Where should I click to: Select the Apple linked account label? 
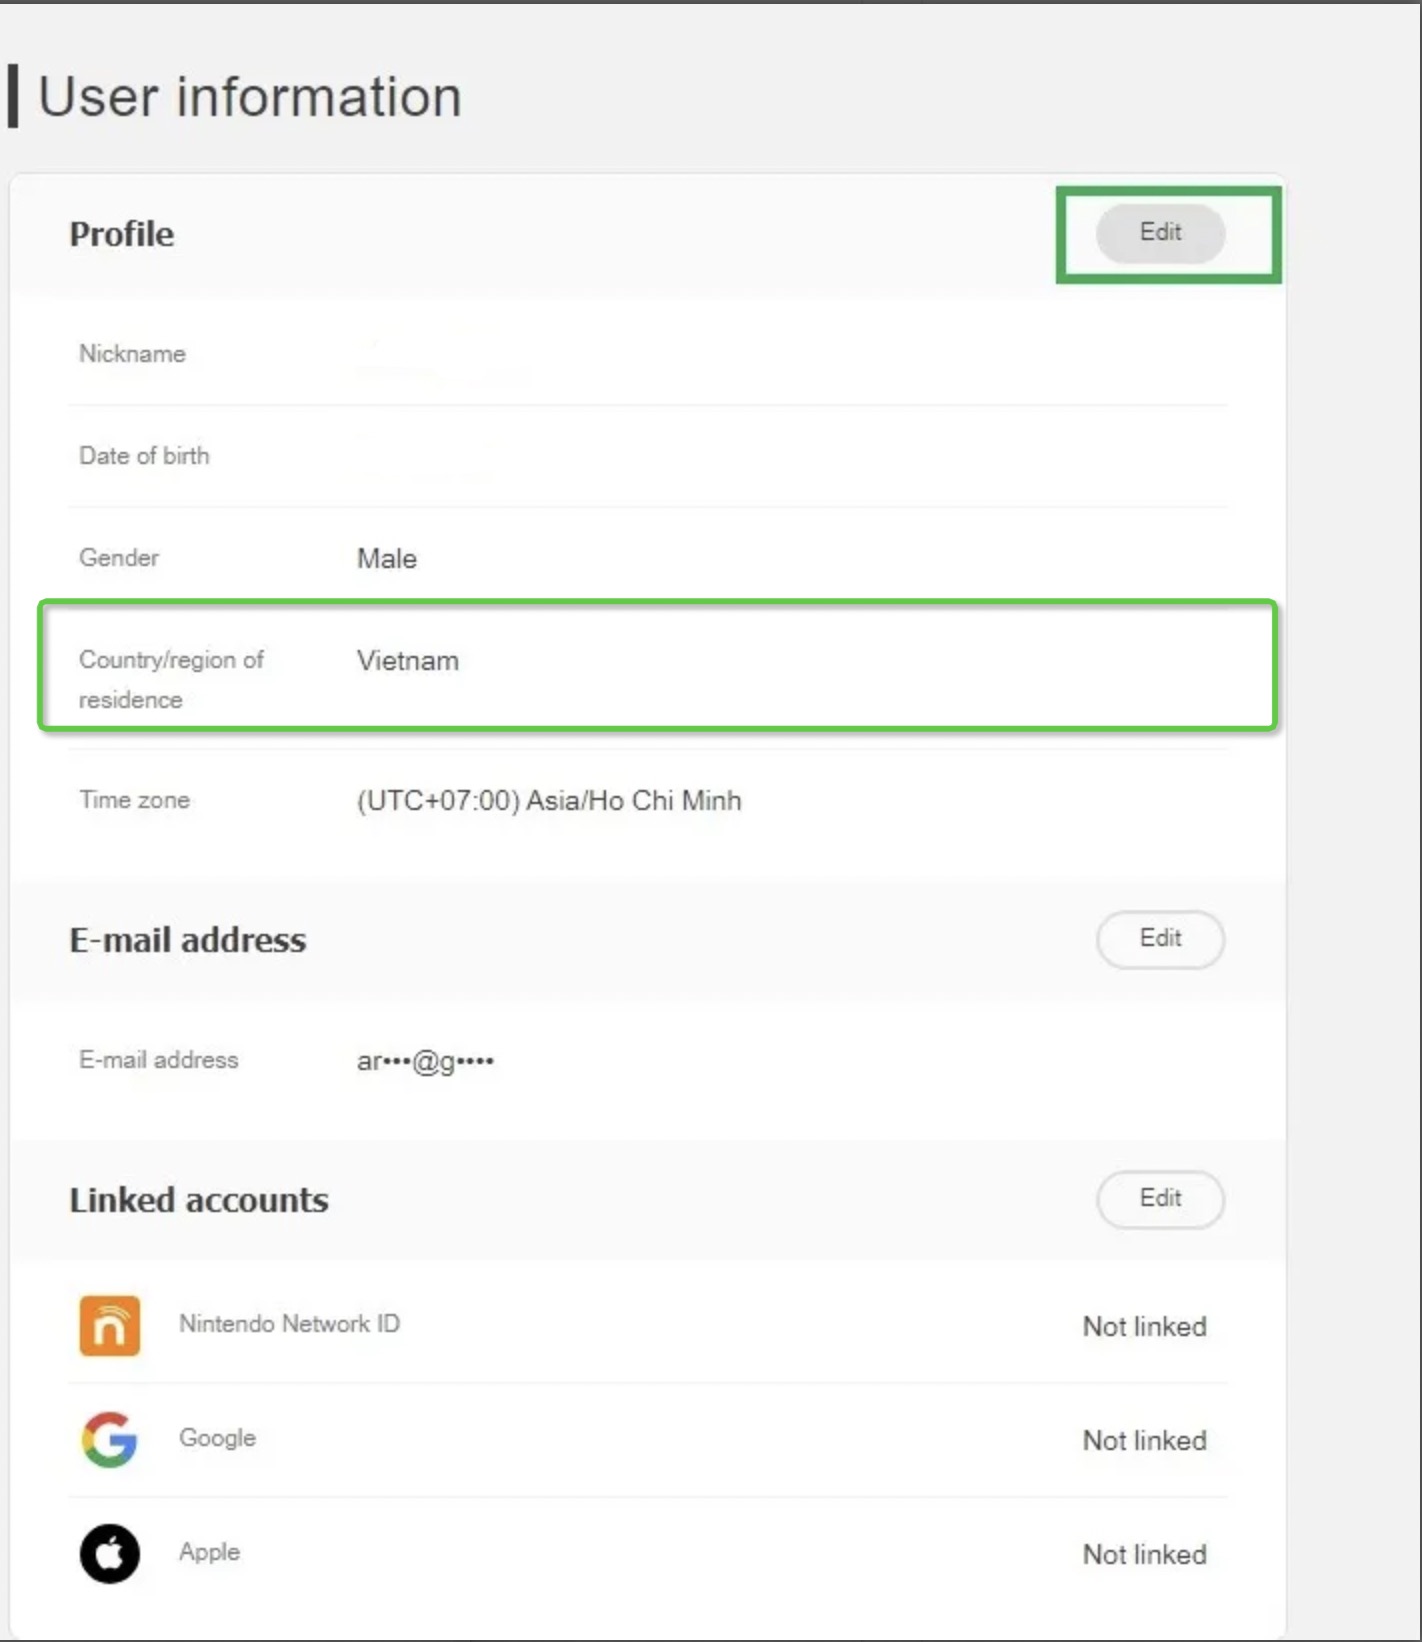[x=209, y=1552]
